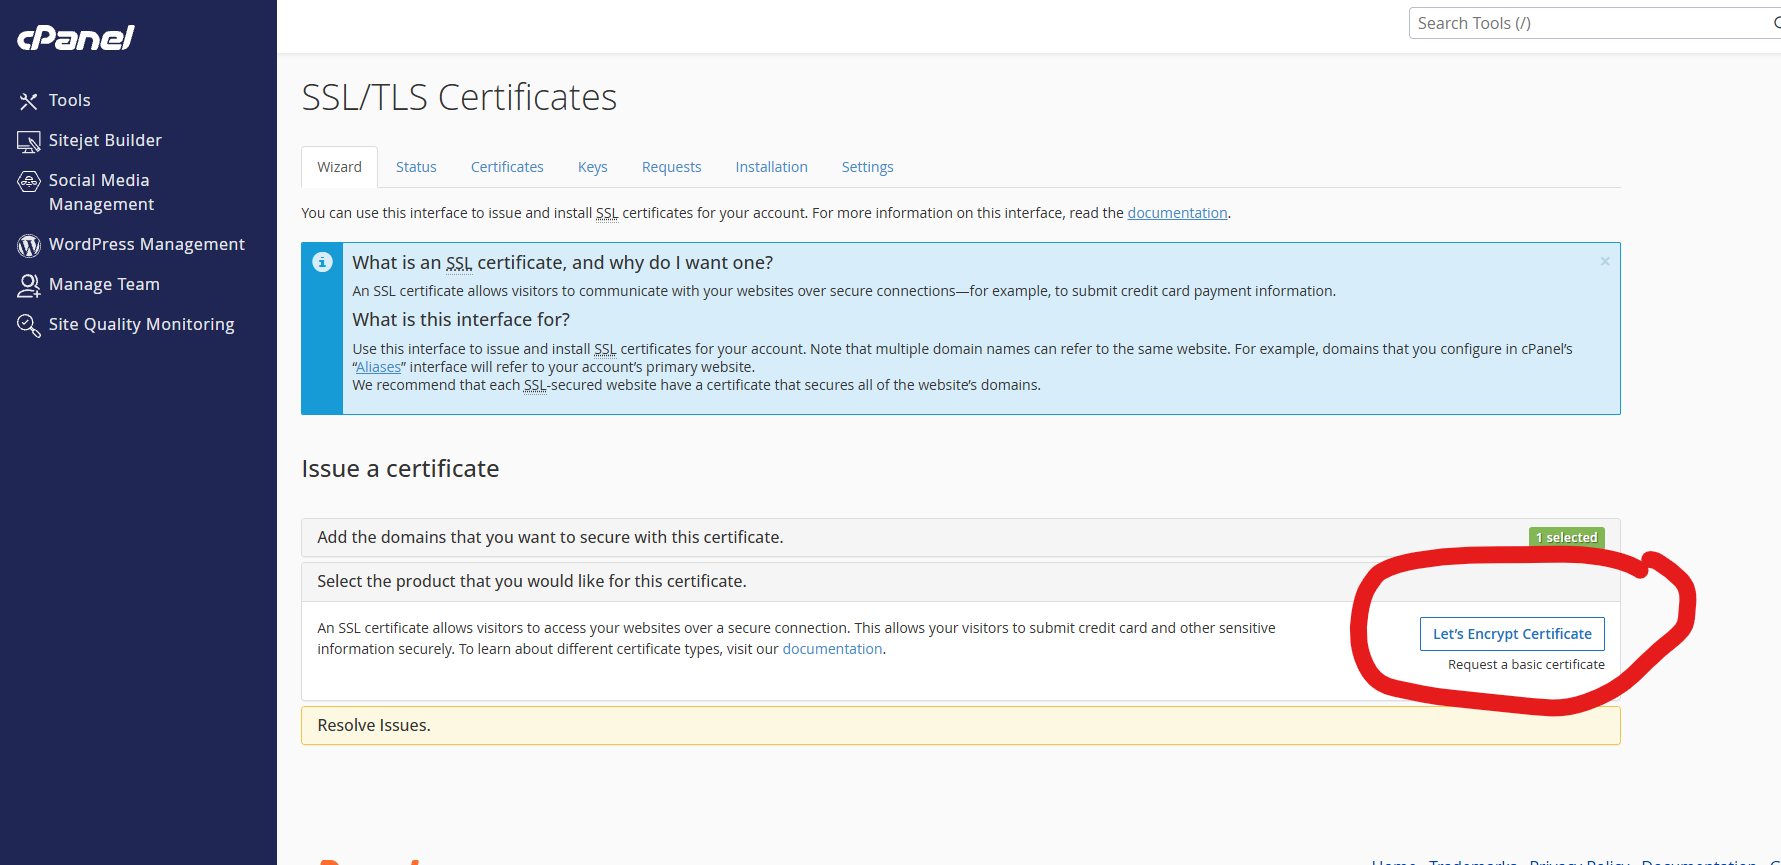Click the green 1 selected badge
Viewport: 1781px width, 865px height.
point(1566,537)
